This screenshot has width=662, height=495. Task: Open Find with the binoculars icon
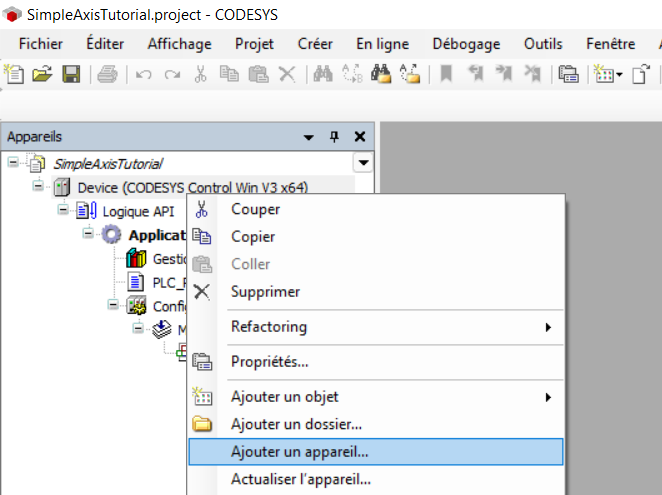[x=323, y=74]
